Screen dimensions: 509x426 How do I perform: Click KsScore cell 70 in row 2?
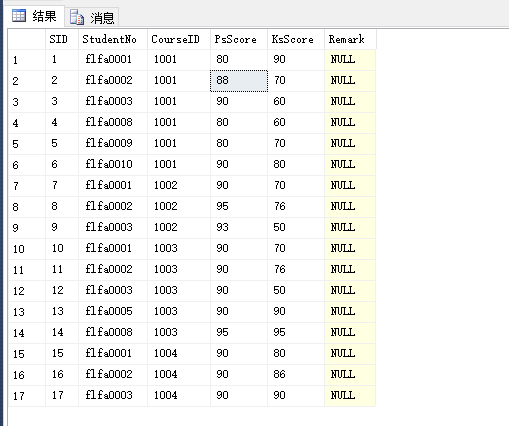click(x=296, y=81)
